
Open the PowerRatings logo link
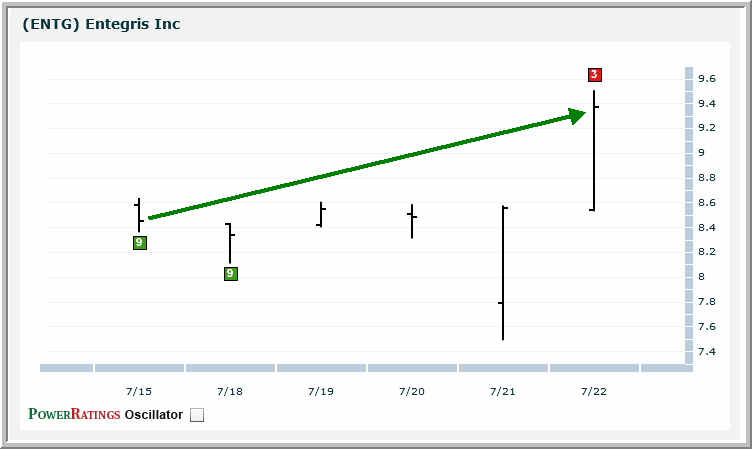tap(74, 415)
